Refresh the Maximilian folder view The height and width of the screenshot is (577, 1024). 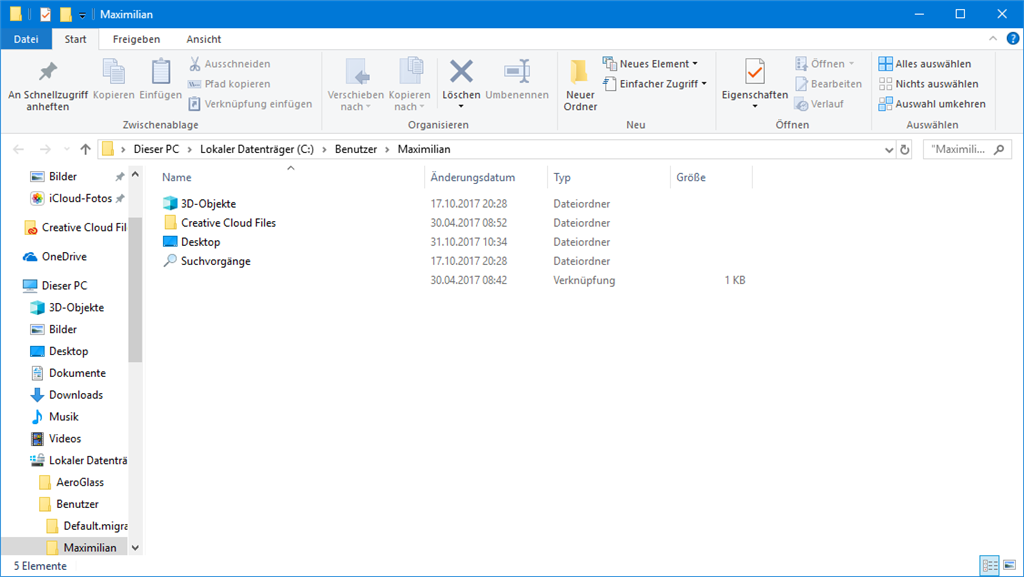(x=904, y=149)
